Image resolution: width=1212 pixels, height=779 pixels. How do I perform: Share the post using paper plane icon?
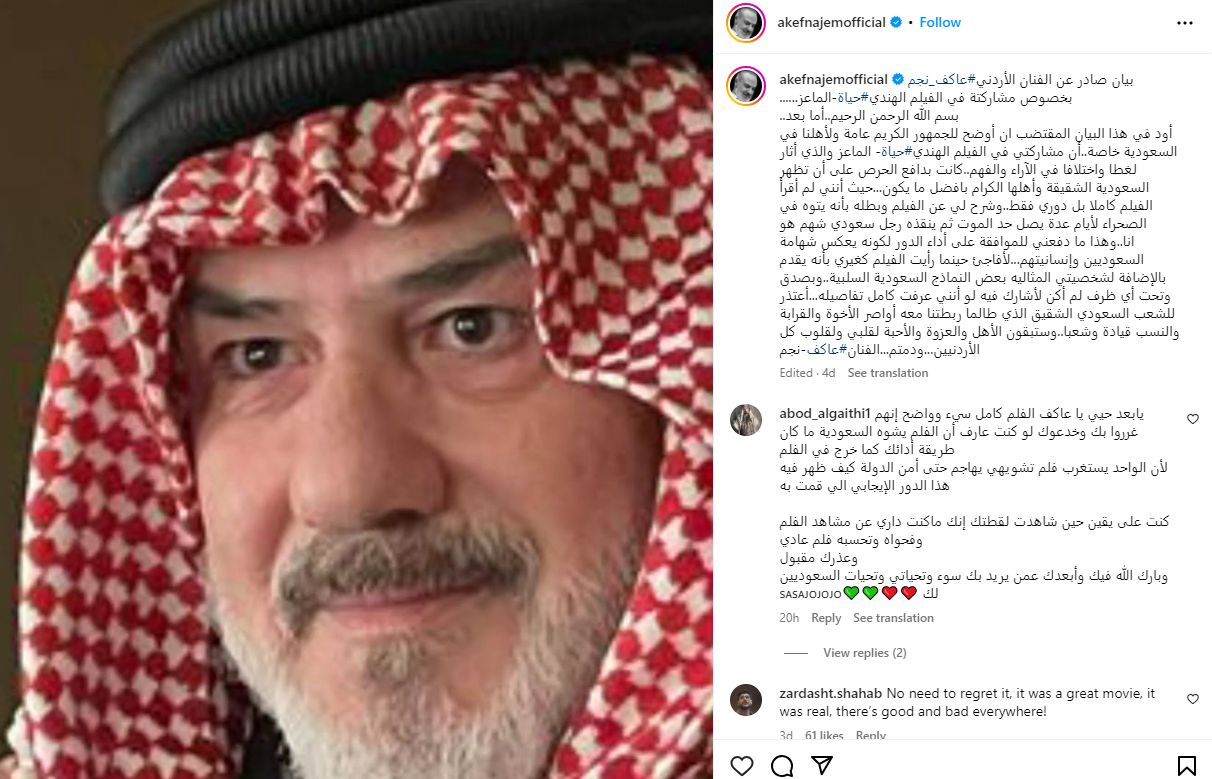point(822,766)
